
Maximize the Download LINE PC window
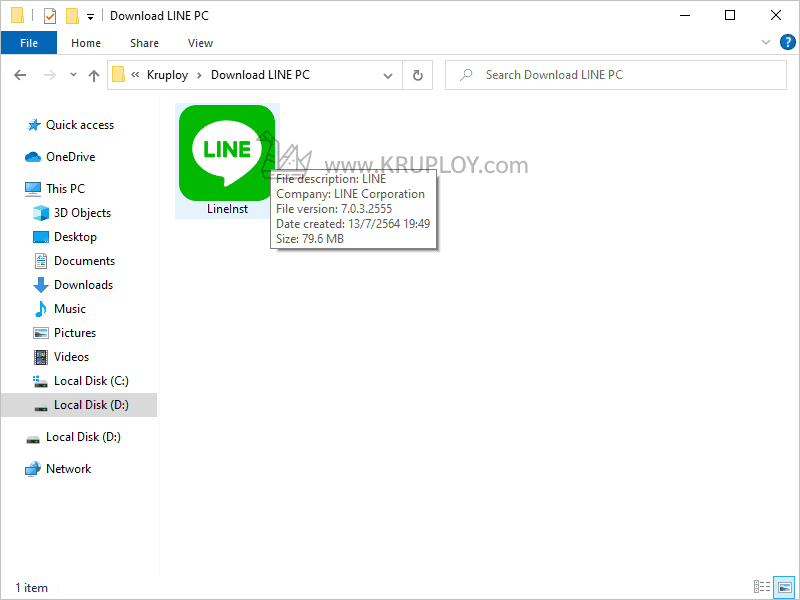click(730, 16)
